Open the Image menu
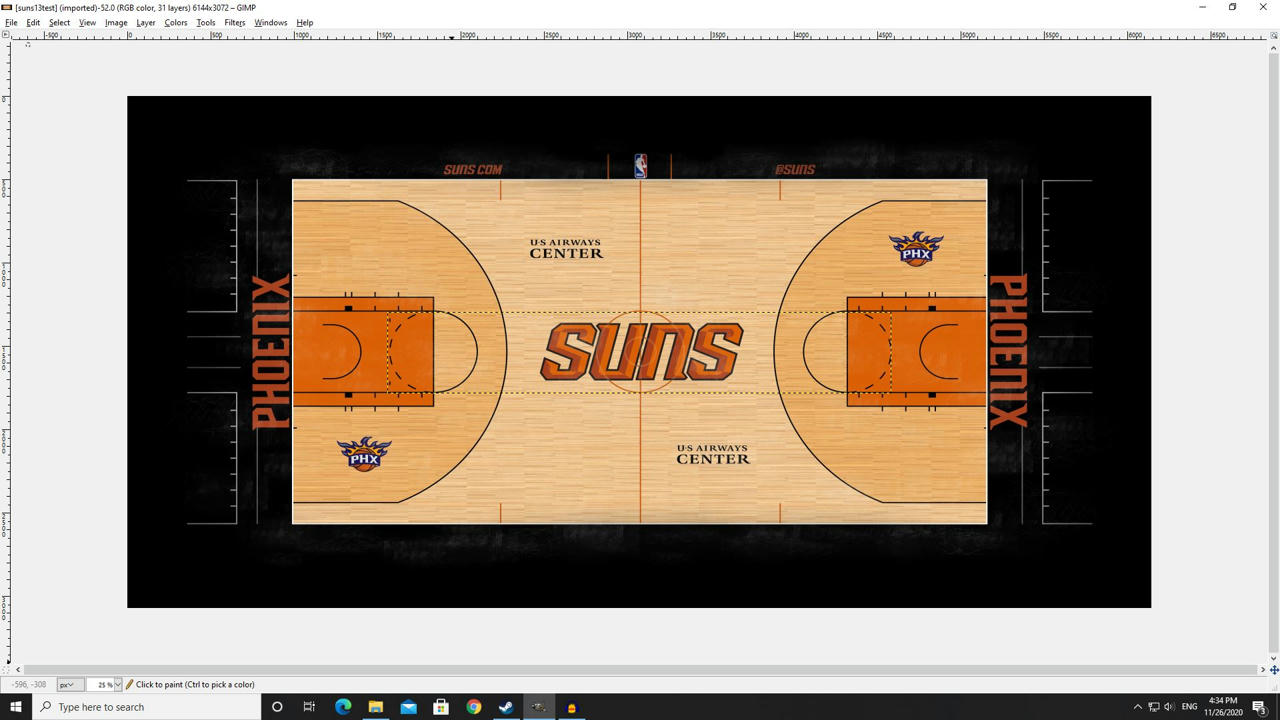 116,22
